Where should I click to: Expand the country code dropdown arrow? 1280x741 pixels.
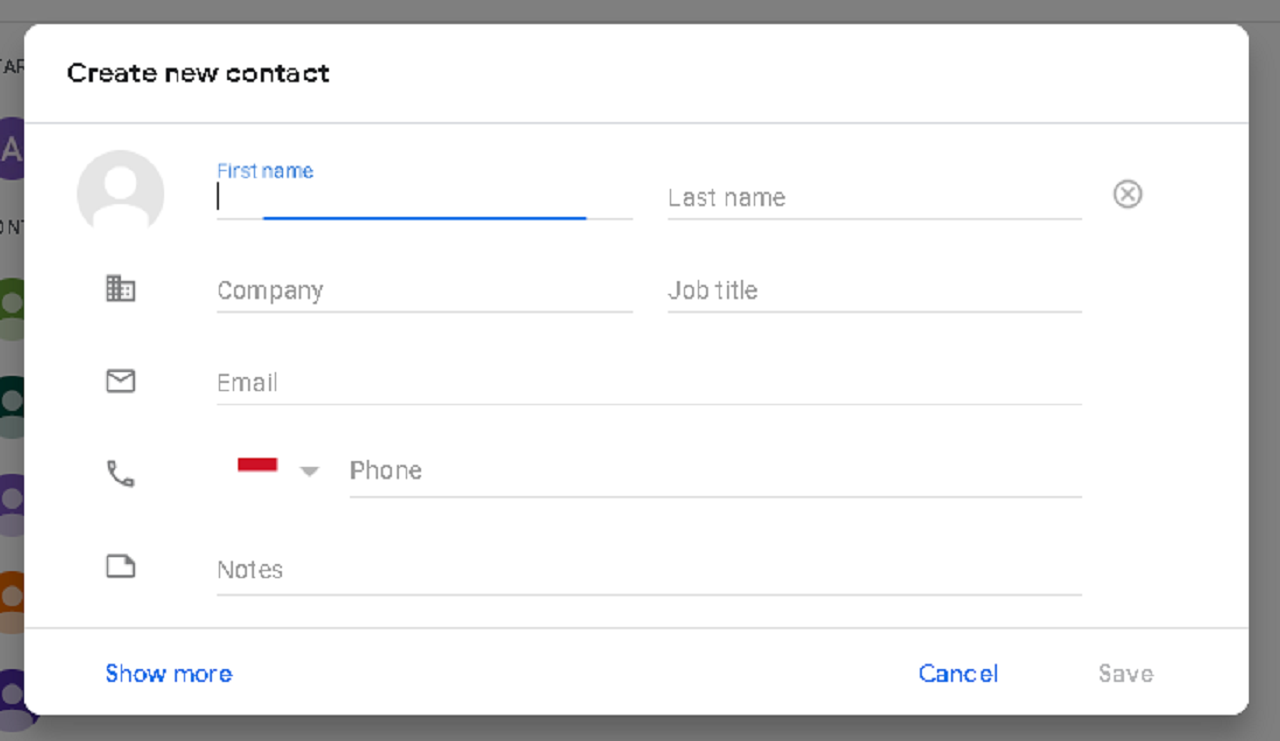click(x=310, y=471)
